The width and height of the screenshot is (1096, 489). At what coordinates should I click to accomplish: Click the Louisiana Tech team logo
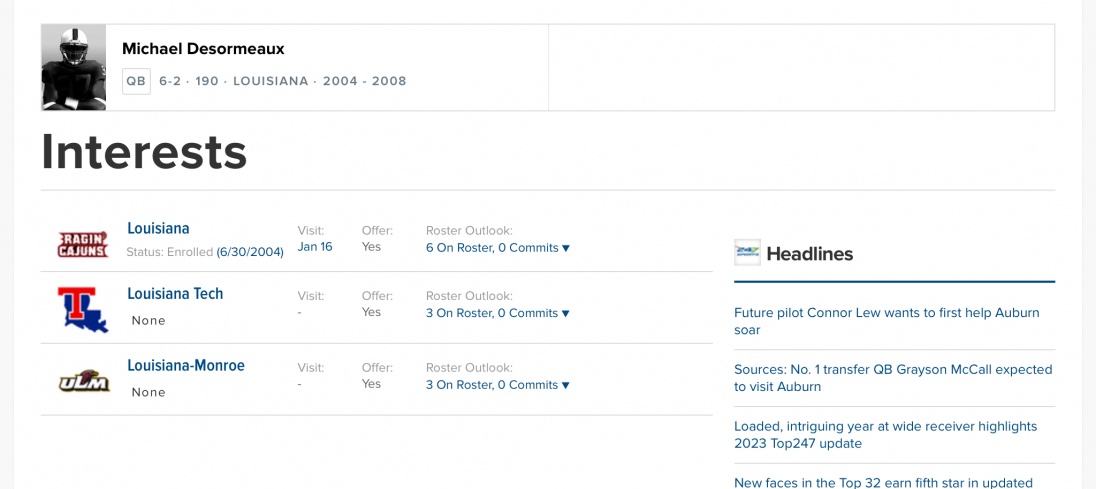point(82,309)
